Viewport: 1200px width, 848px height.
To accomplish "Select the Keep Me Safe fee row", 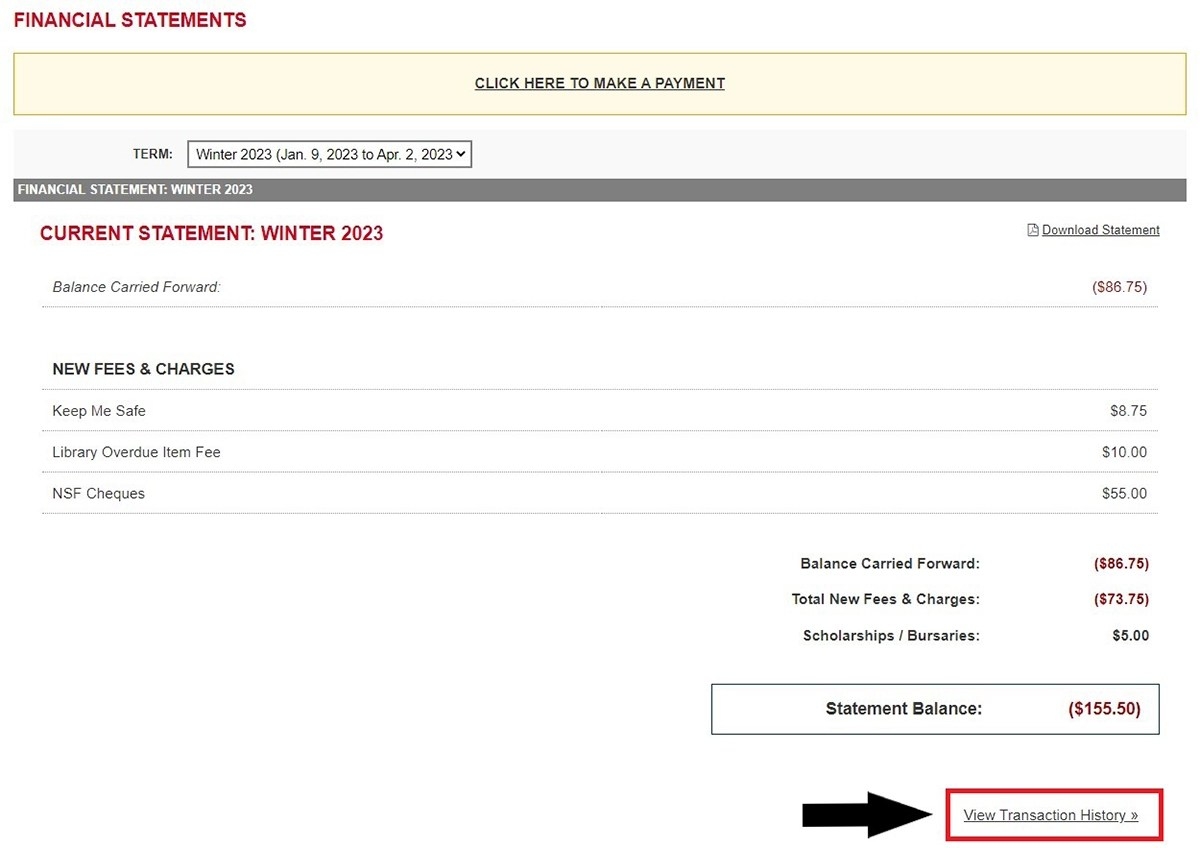I will point(99,410).
